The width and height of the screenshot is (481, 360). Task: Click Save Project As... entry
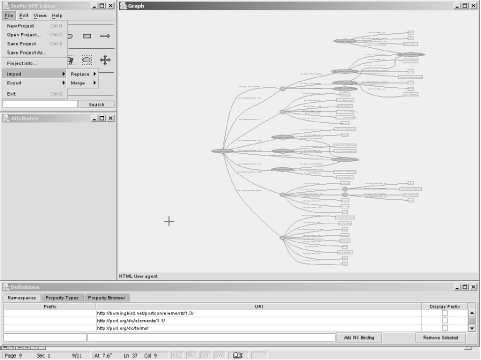pos(34,53)
